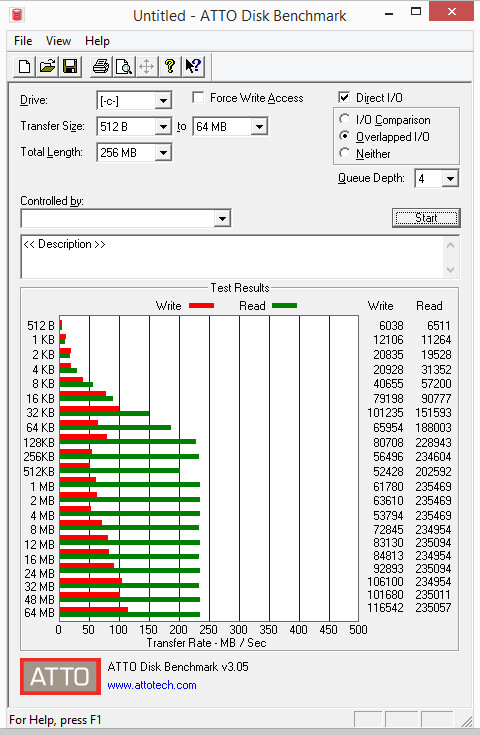The height and width of the screenshot is (735, 480).
Task: Minimize the ATTO Disk Benchmark window
Action: click(389, 14)
